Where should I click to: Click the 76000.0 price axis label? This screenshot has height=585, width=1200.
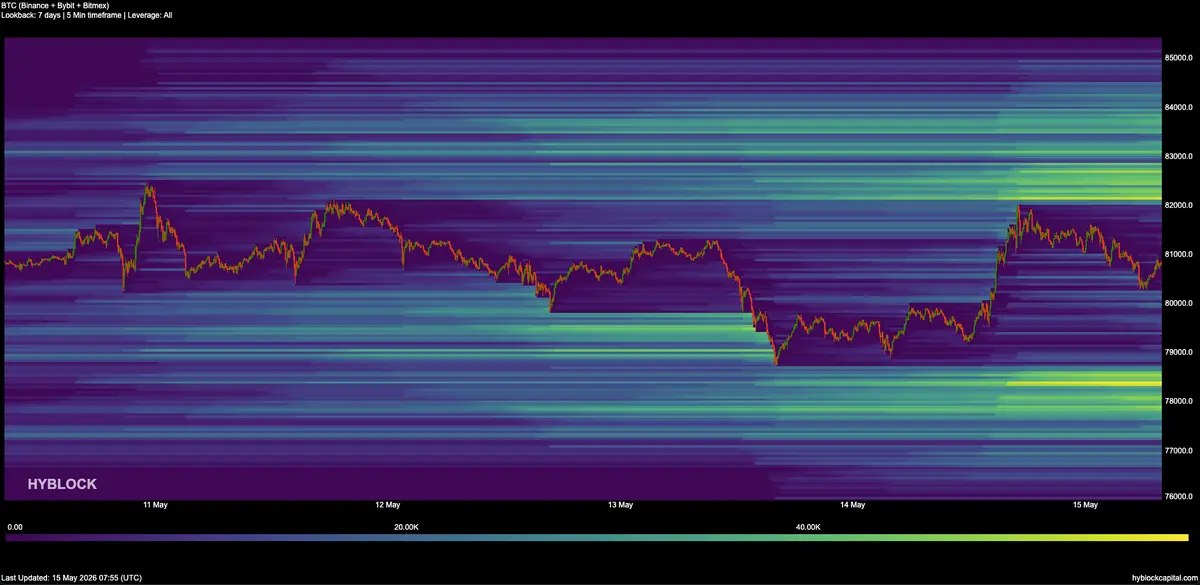1179,496
